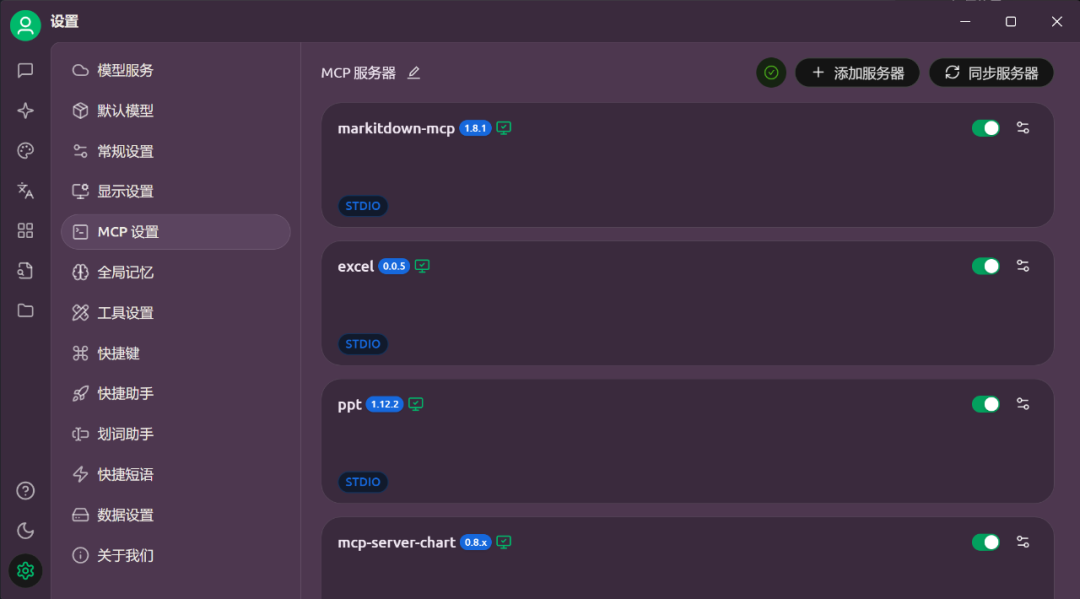The image size is (1080, 599).
Task: Select the mcp-server-chart server name
Action: click(x=396, y=543)
